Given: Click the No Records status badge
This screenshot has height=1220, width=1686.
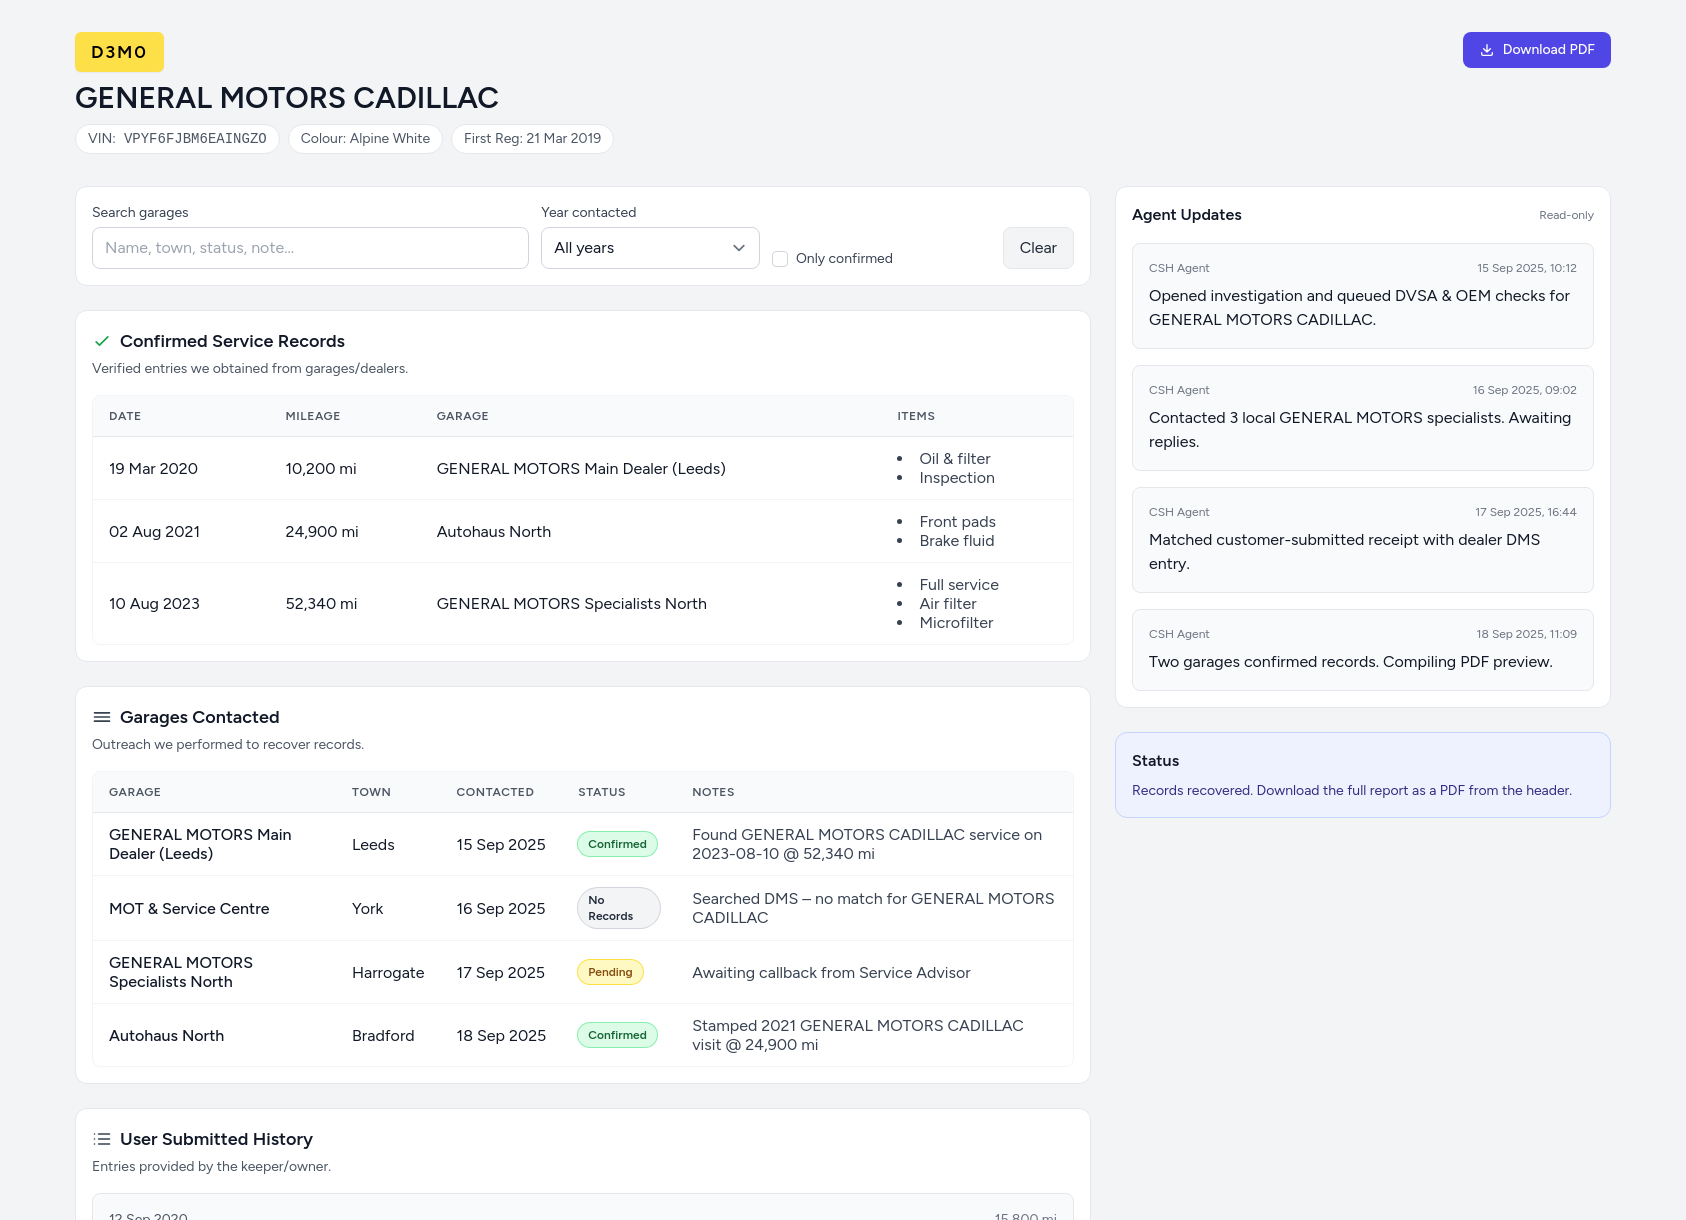Looking at the screenshot, I should pyautogui.click(x=618, y=908).
